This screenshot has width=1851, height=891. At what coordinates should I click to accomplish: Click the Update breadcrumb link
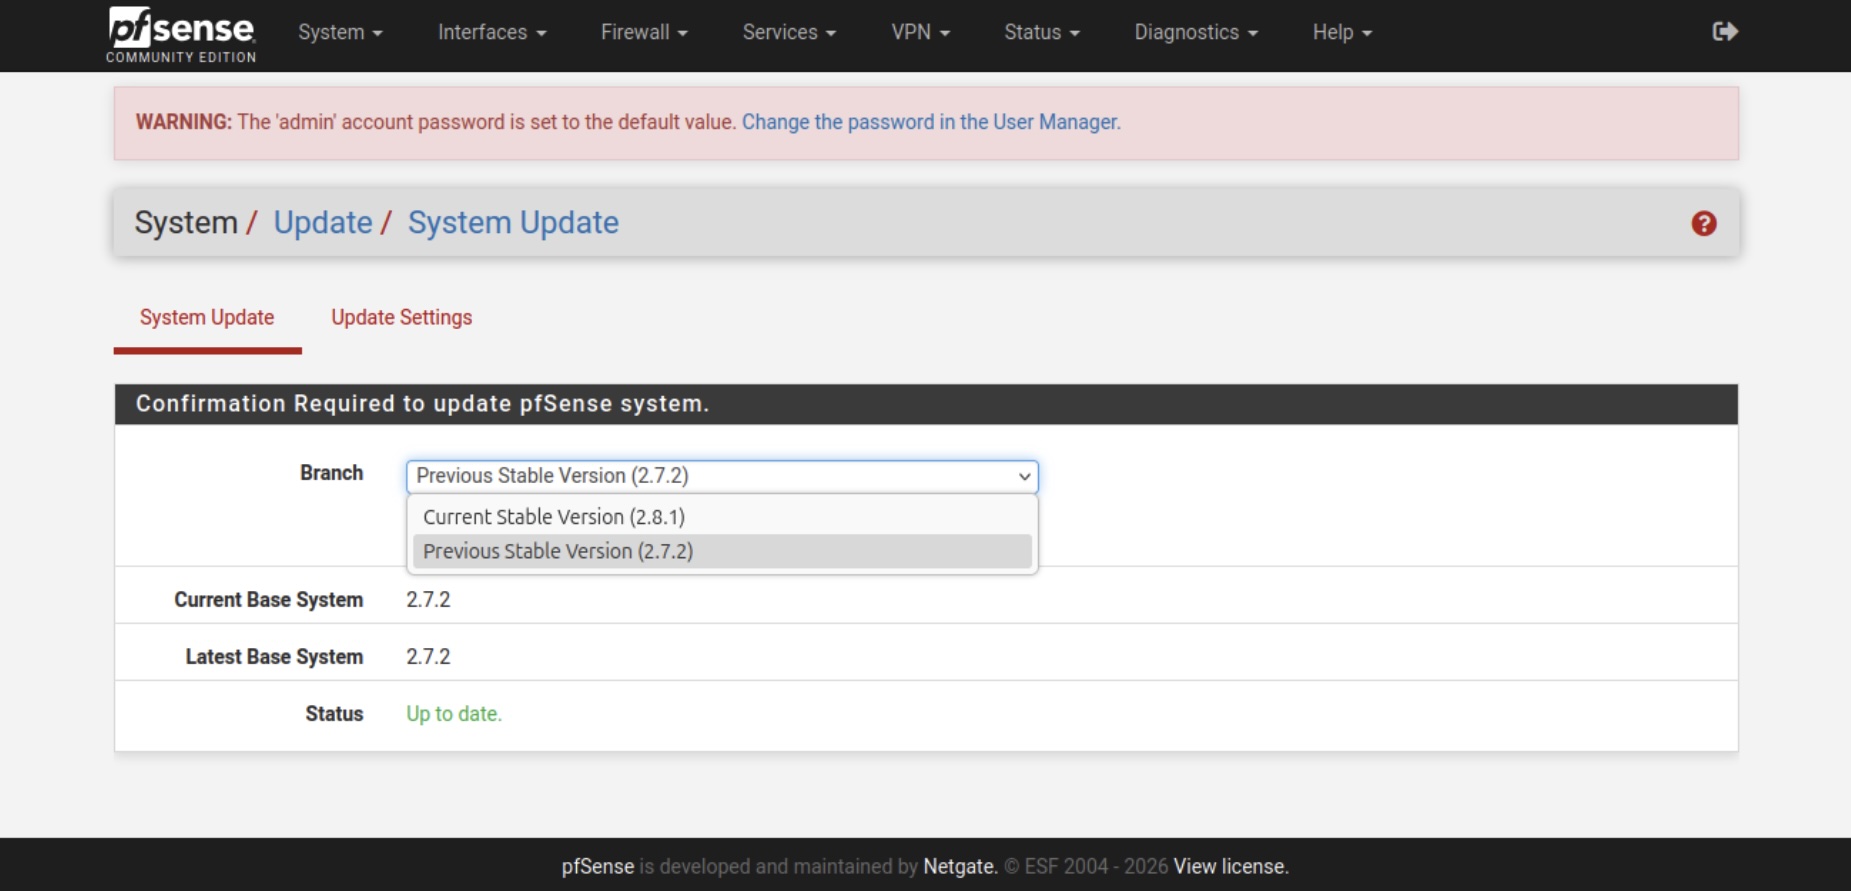point(323,222)
